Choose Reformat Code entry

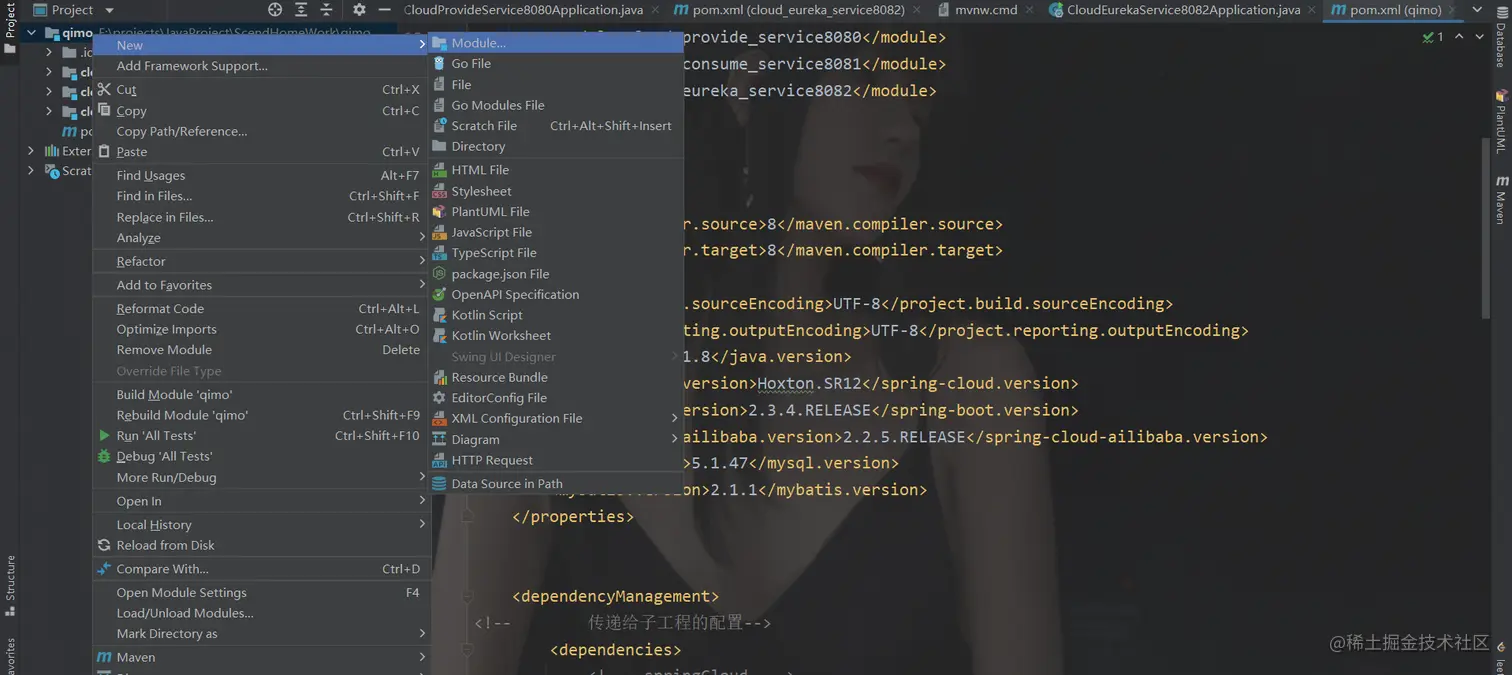[262, 309]
